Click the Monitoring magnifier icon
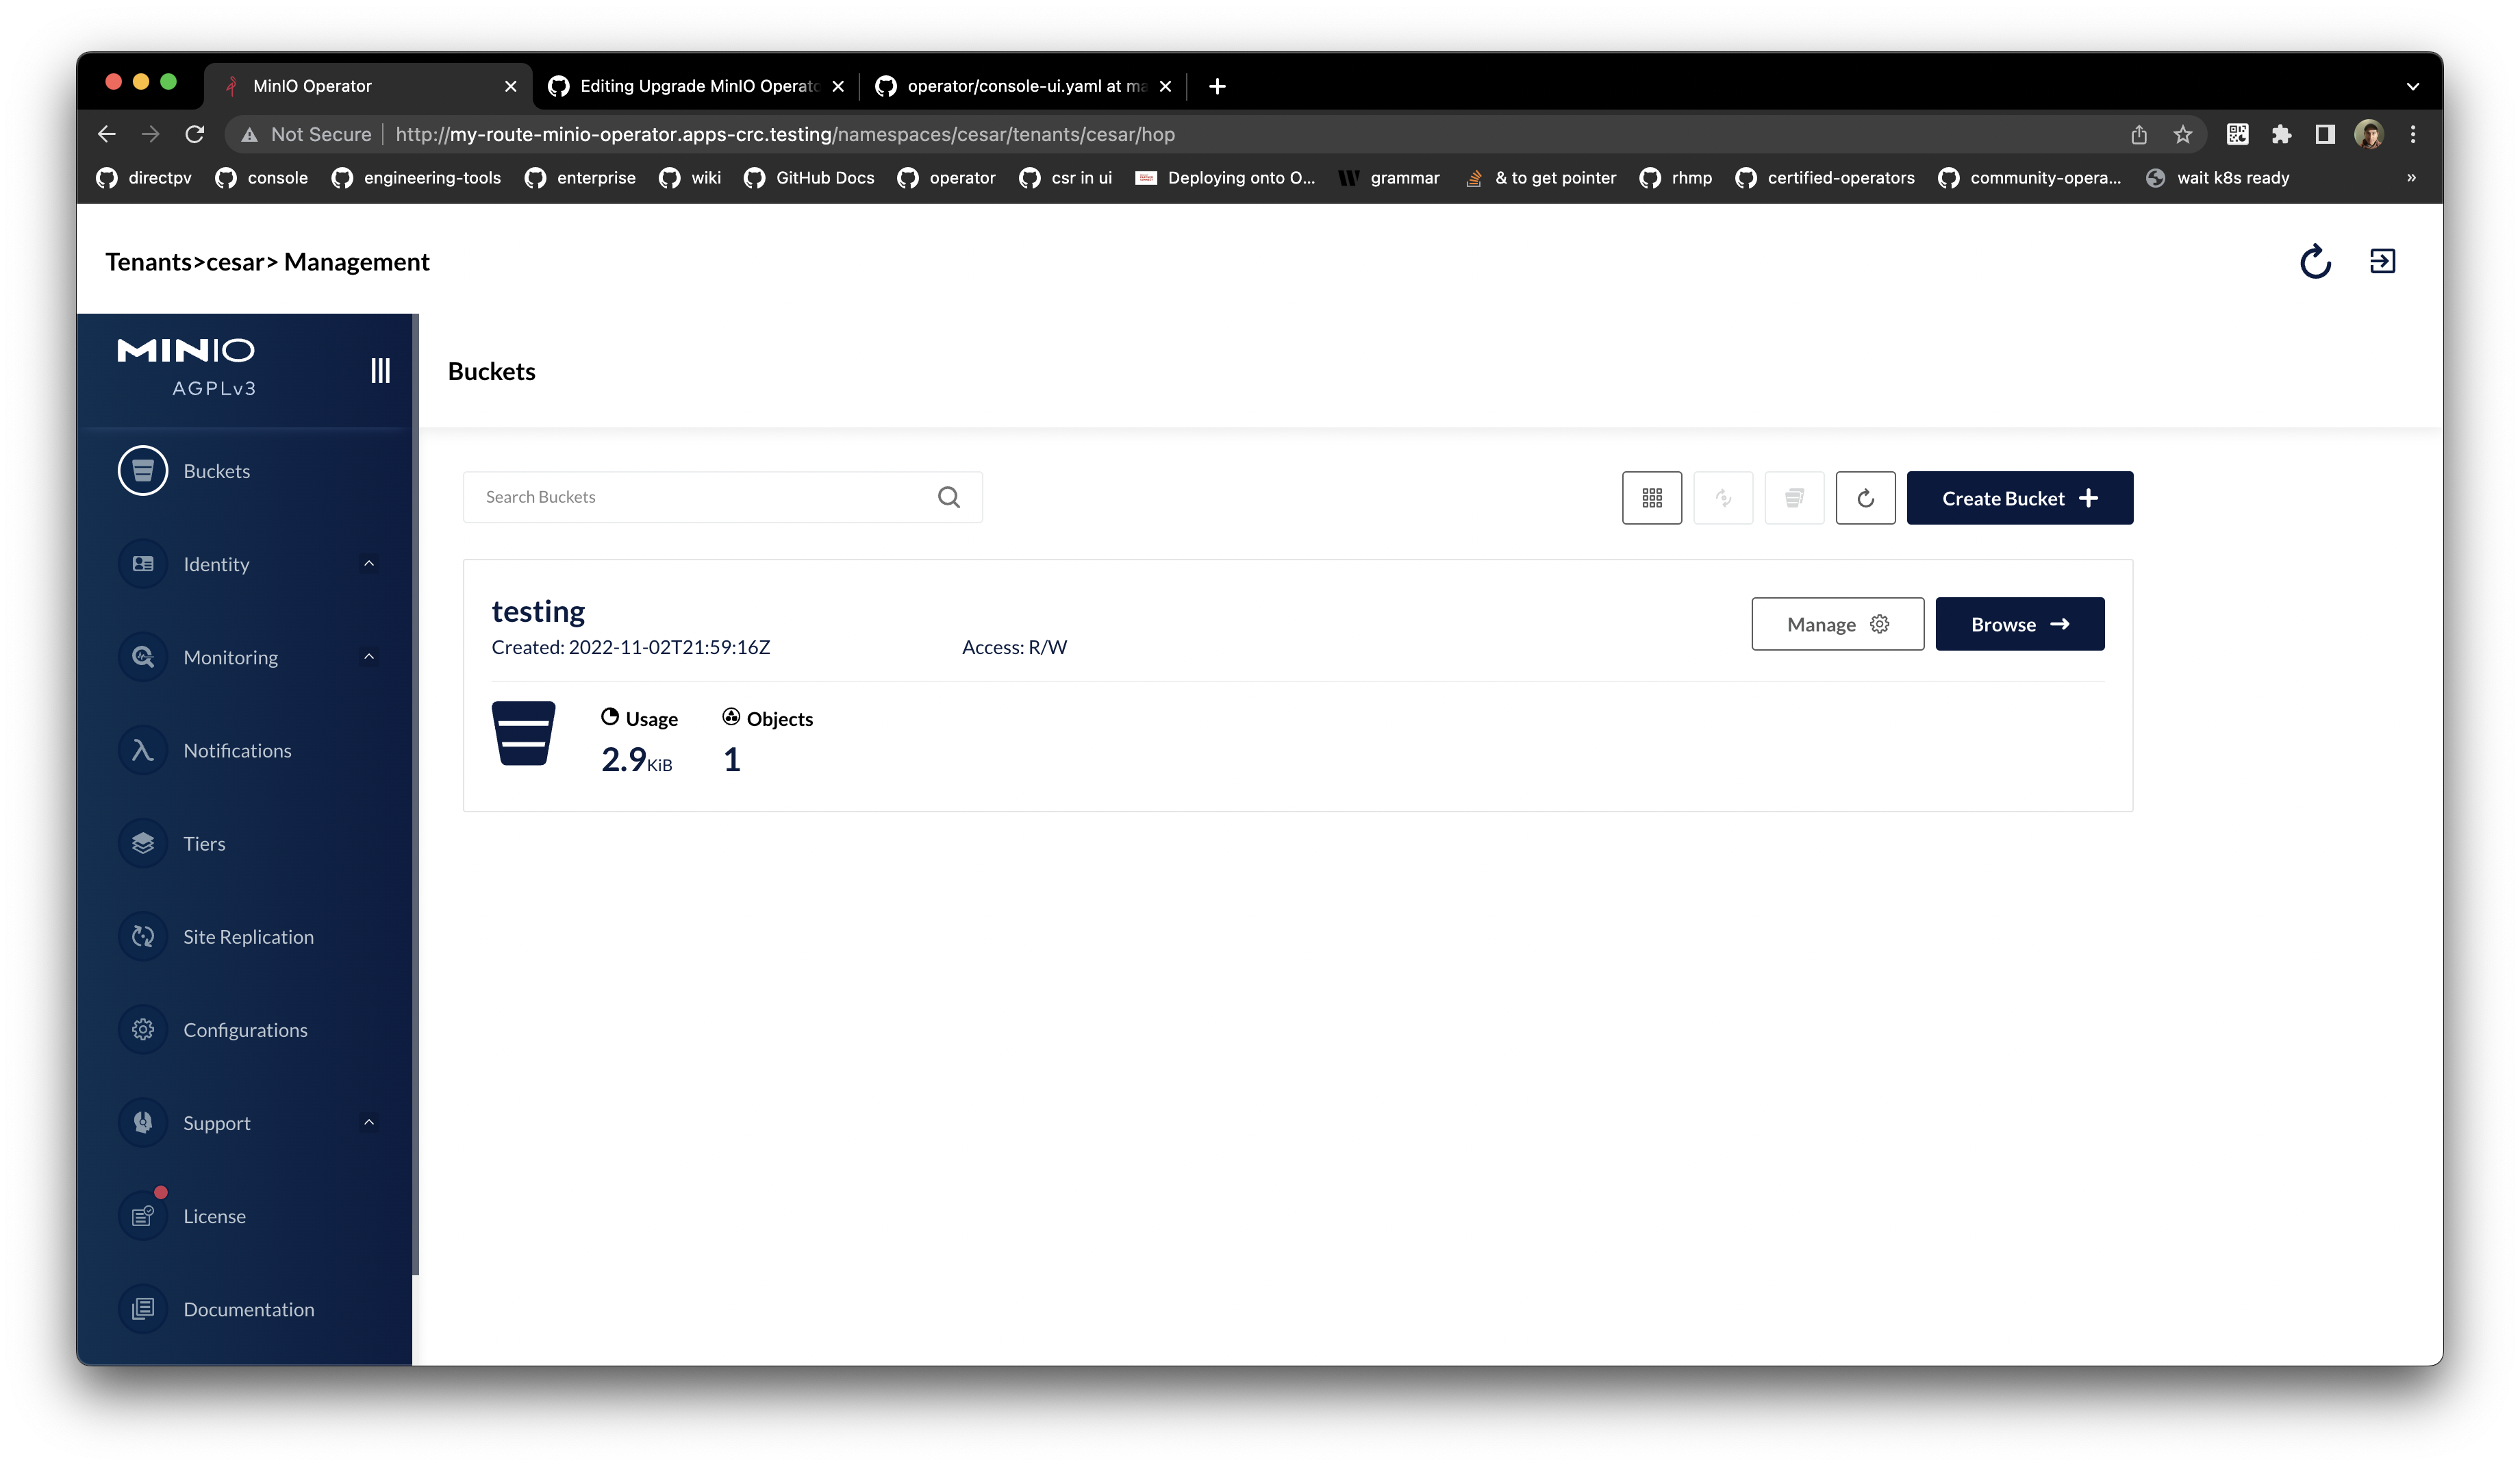The width and height of the screenshot is (2520, 1467). pos(143,657)
